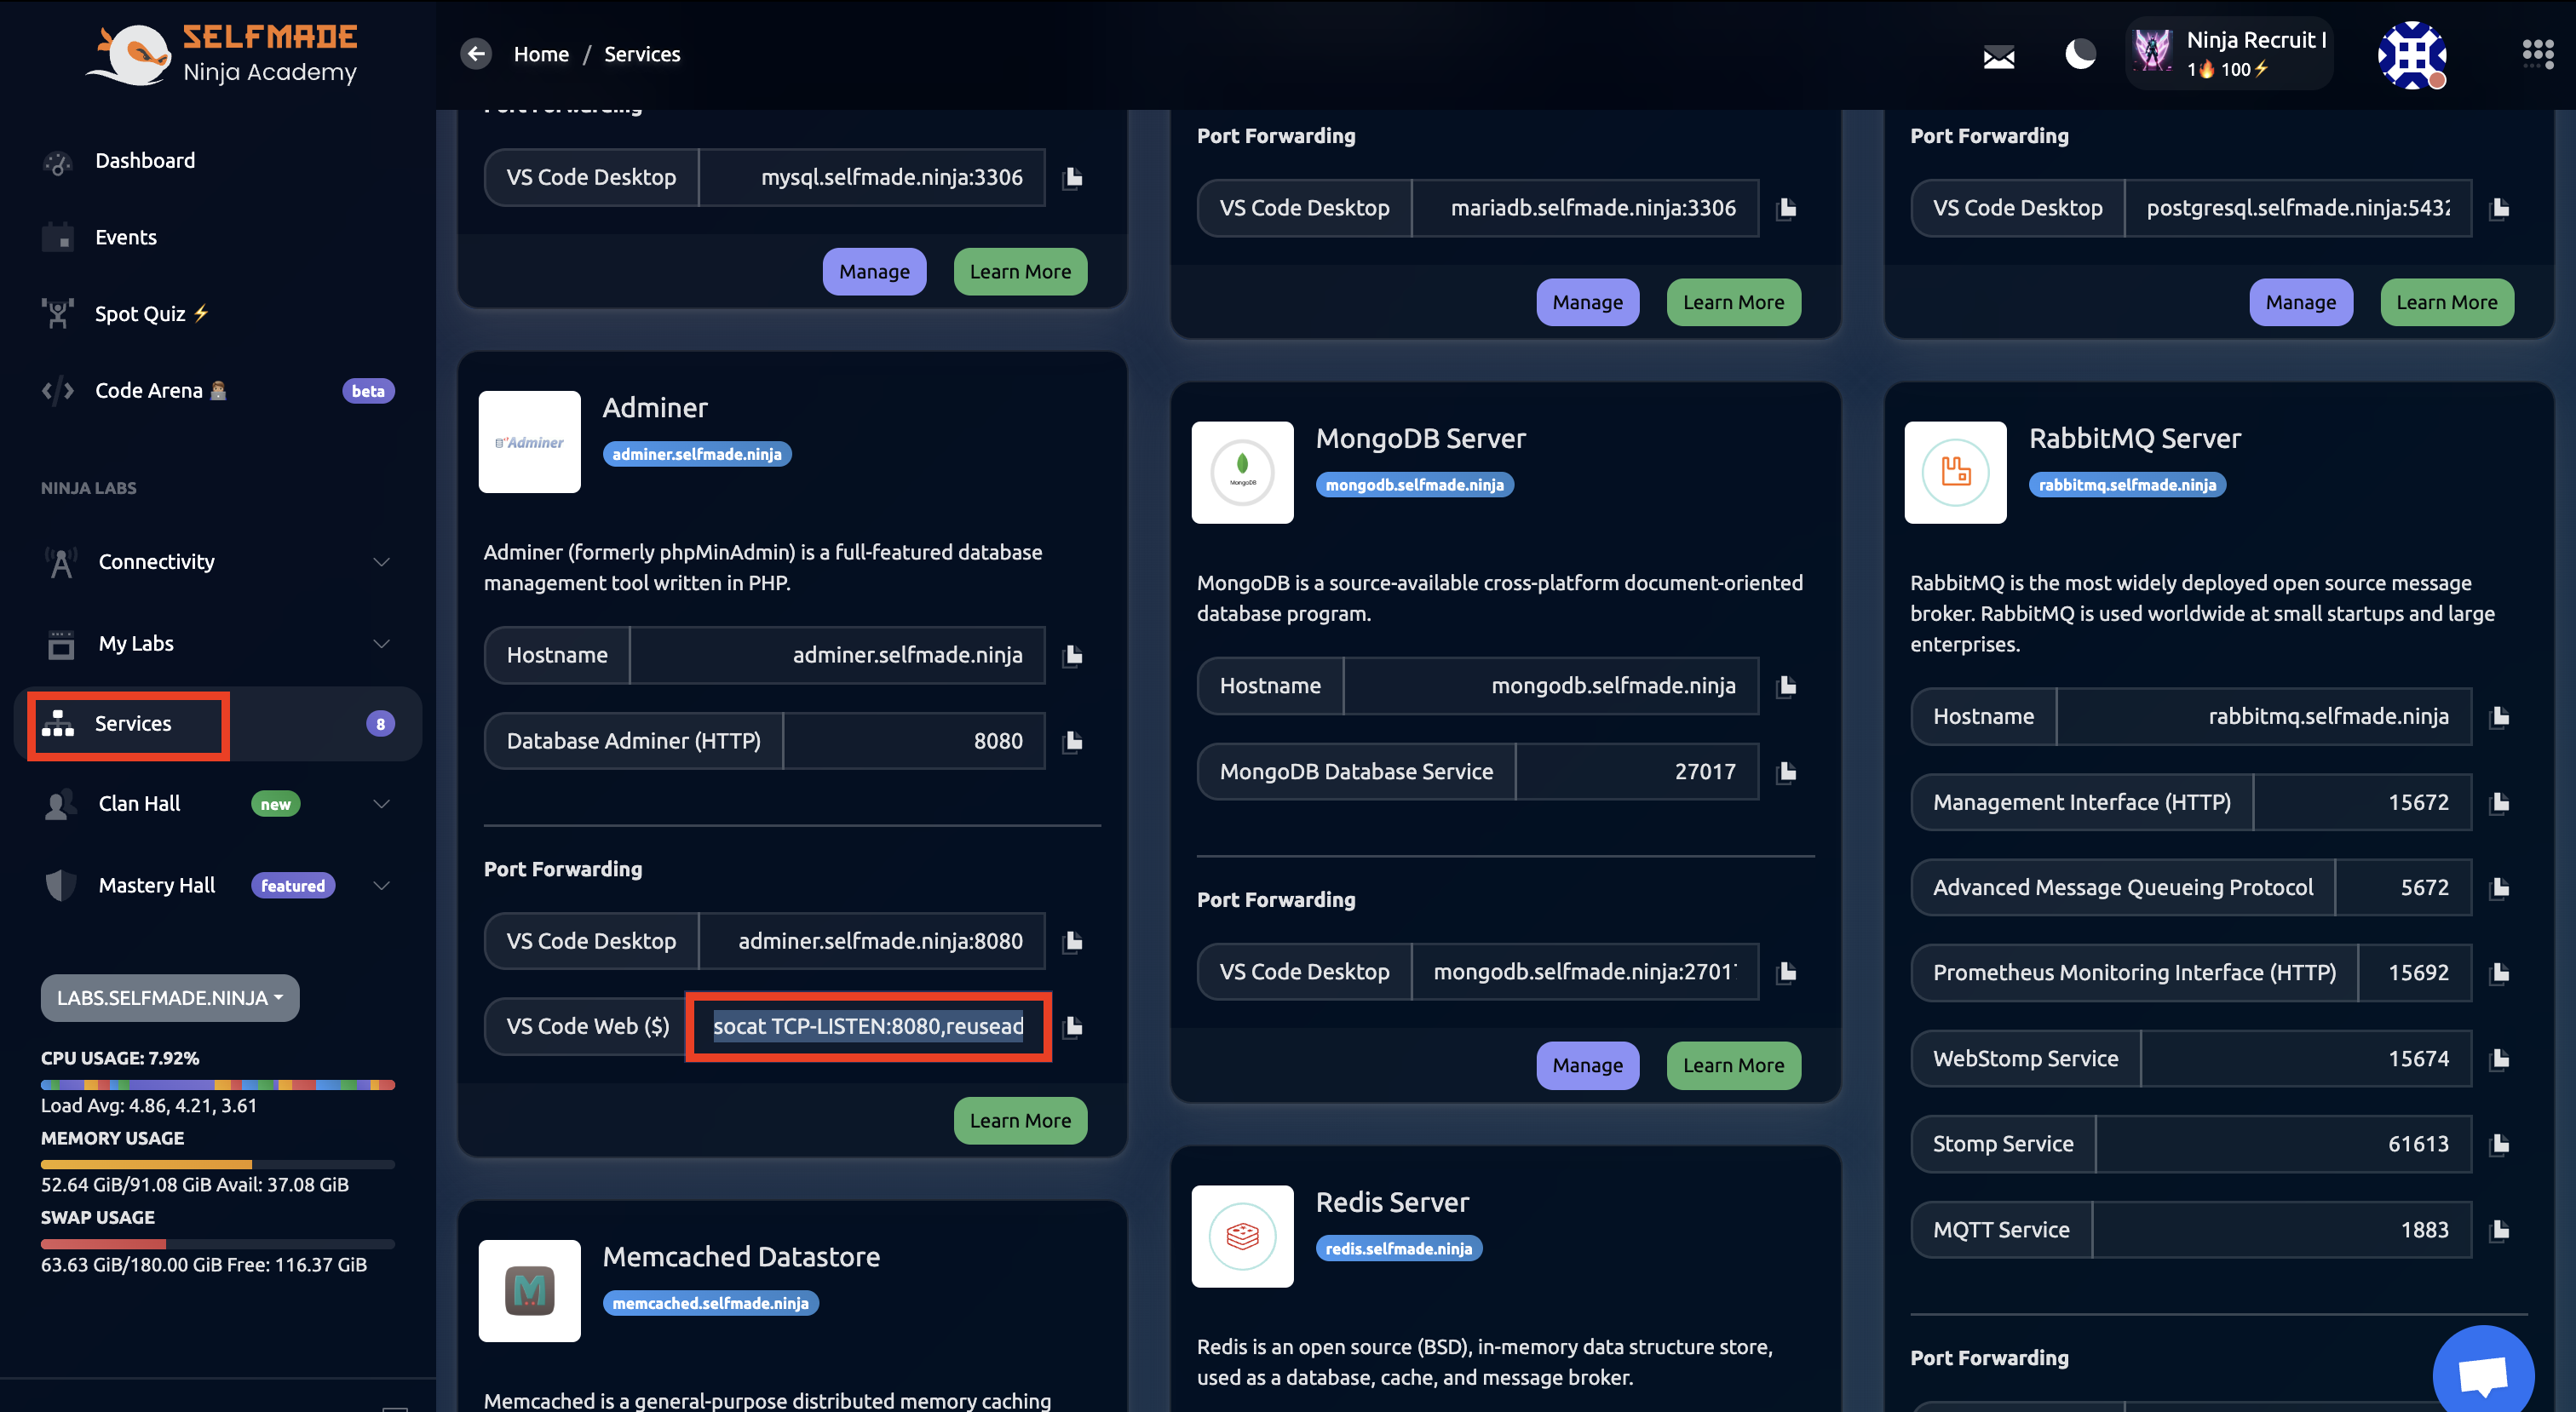Click the Memcached Datastore logo
The width and height of the screenshot is (2576, 1412).
point(529,1291)
